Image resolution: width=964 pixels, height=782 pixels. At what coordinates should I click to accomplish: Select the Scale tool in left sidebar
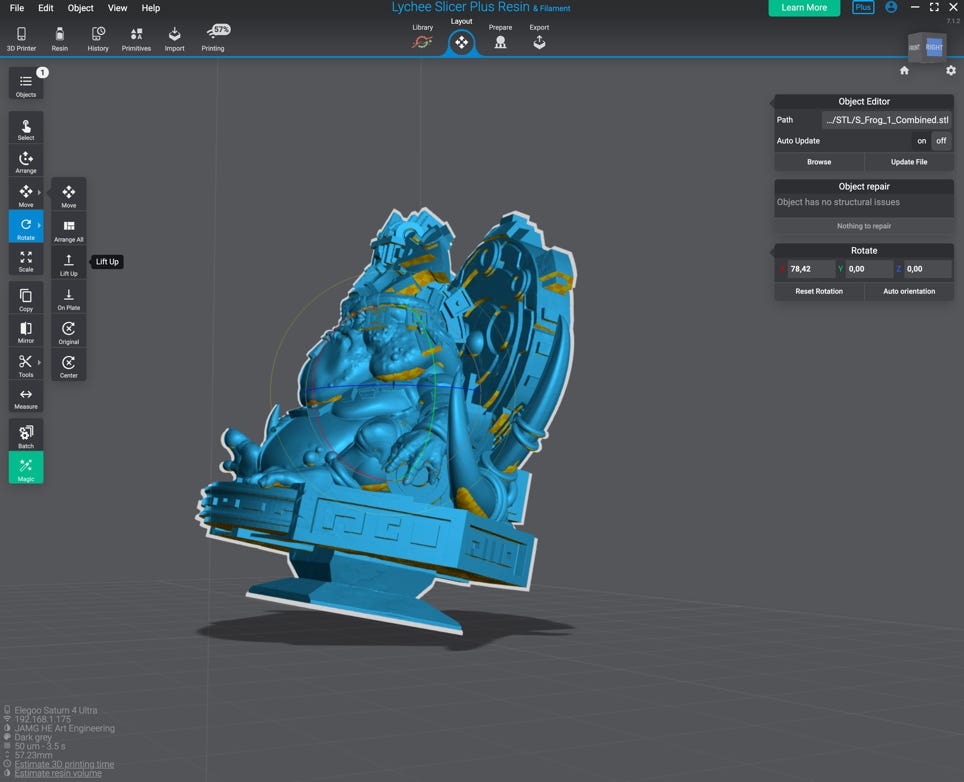(26, 260)
